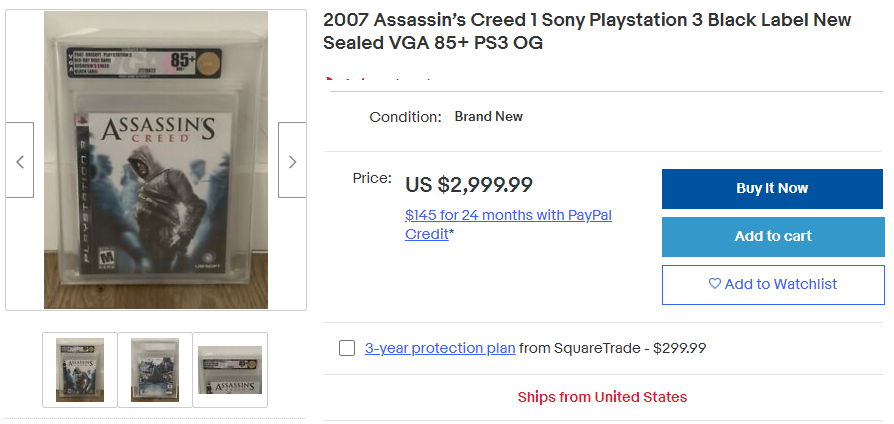Select the first front-view thumbnail
The width and height of the screenshot is (894, 424).
80,370
